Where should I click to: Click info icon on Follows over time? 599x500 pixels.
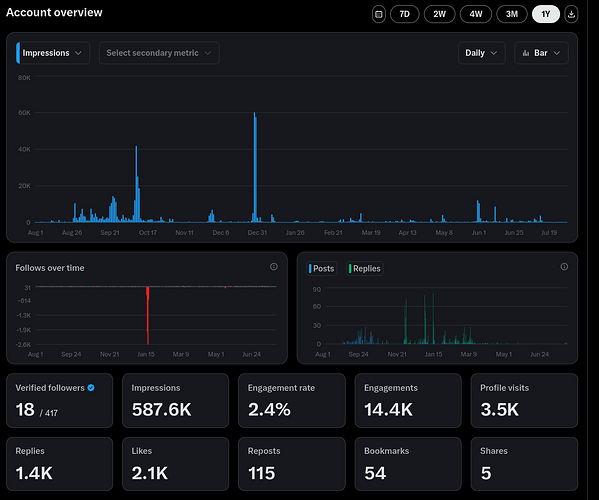pyautogui.click(x=274, y=267)
